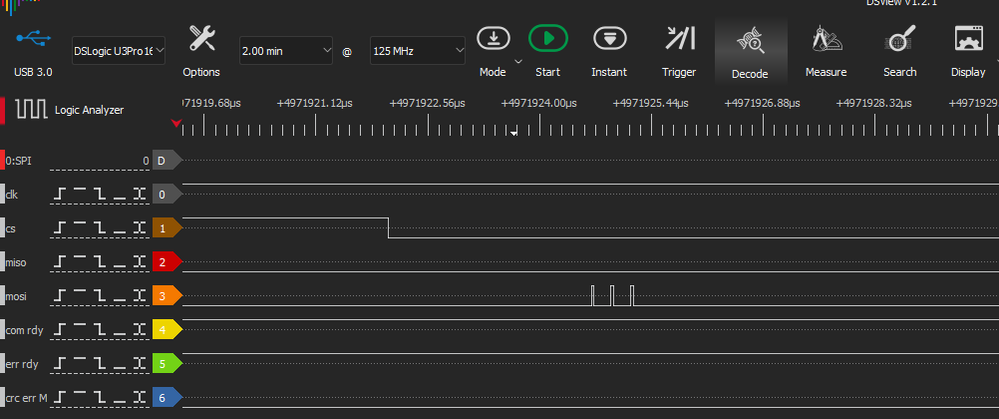Select the mosi channel name
The image size is (999, 419).
(x=16, y=296)
